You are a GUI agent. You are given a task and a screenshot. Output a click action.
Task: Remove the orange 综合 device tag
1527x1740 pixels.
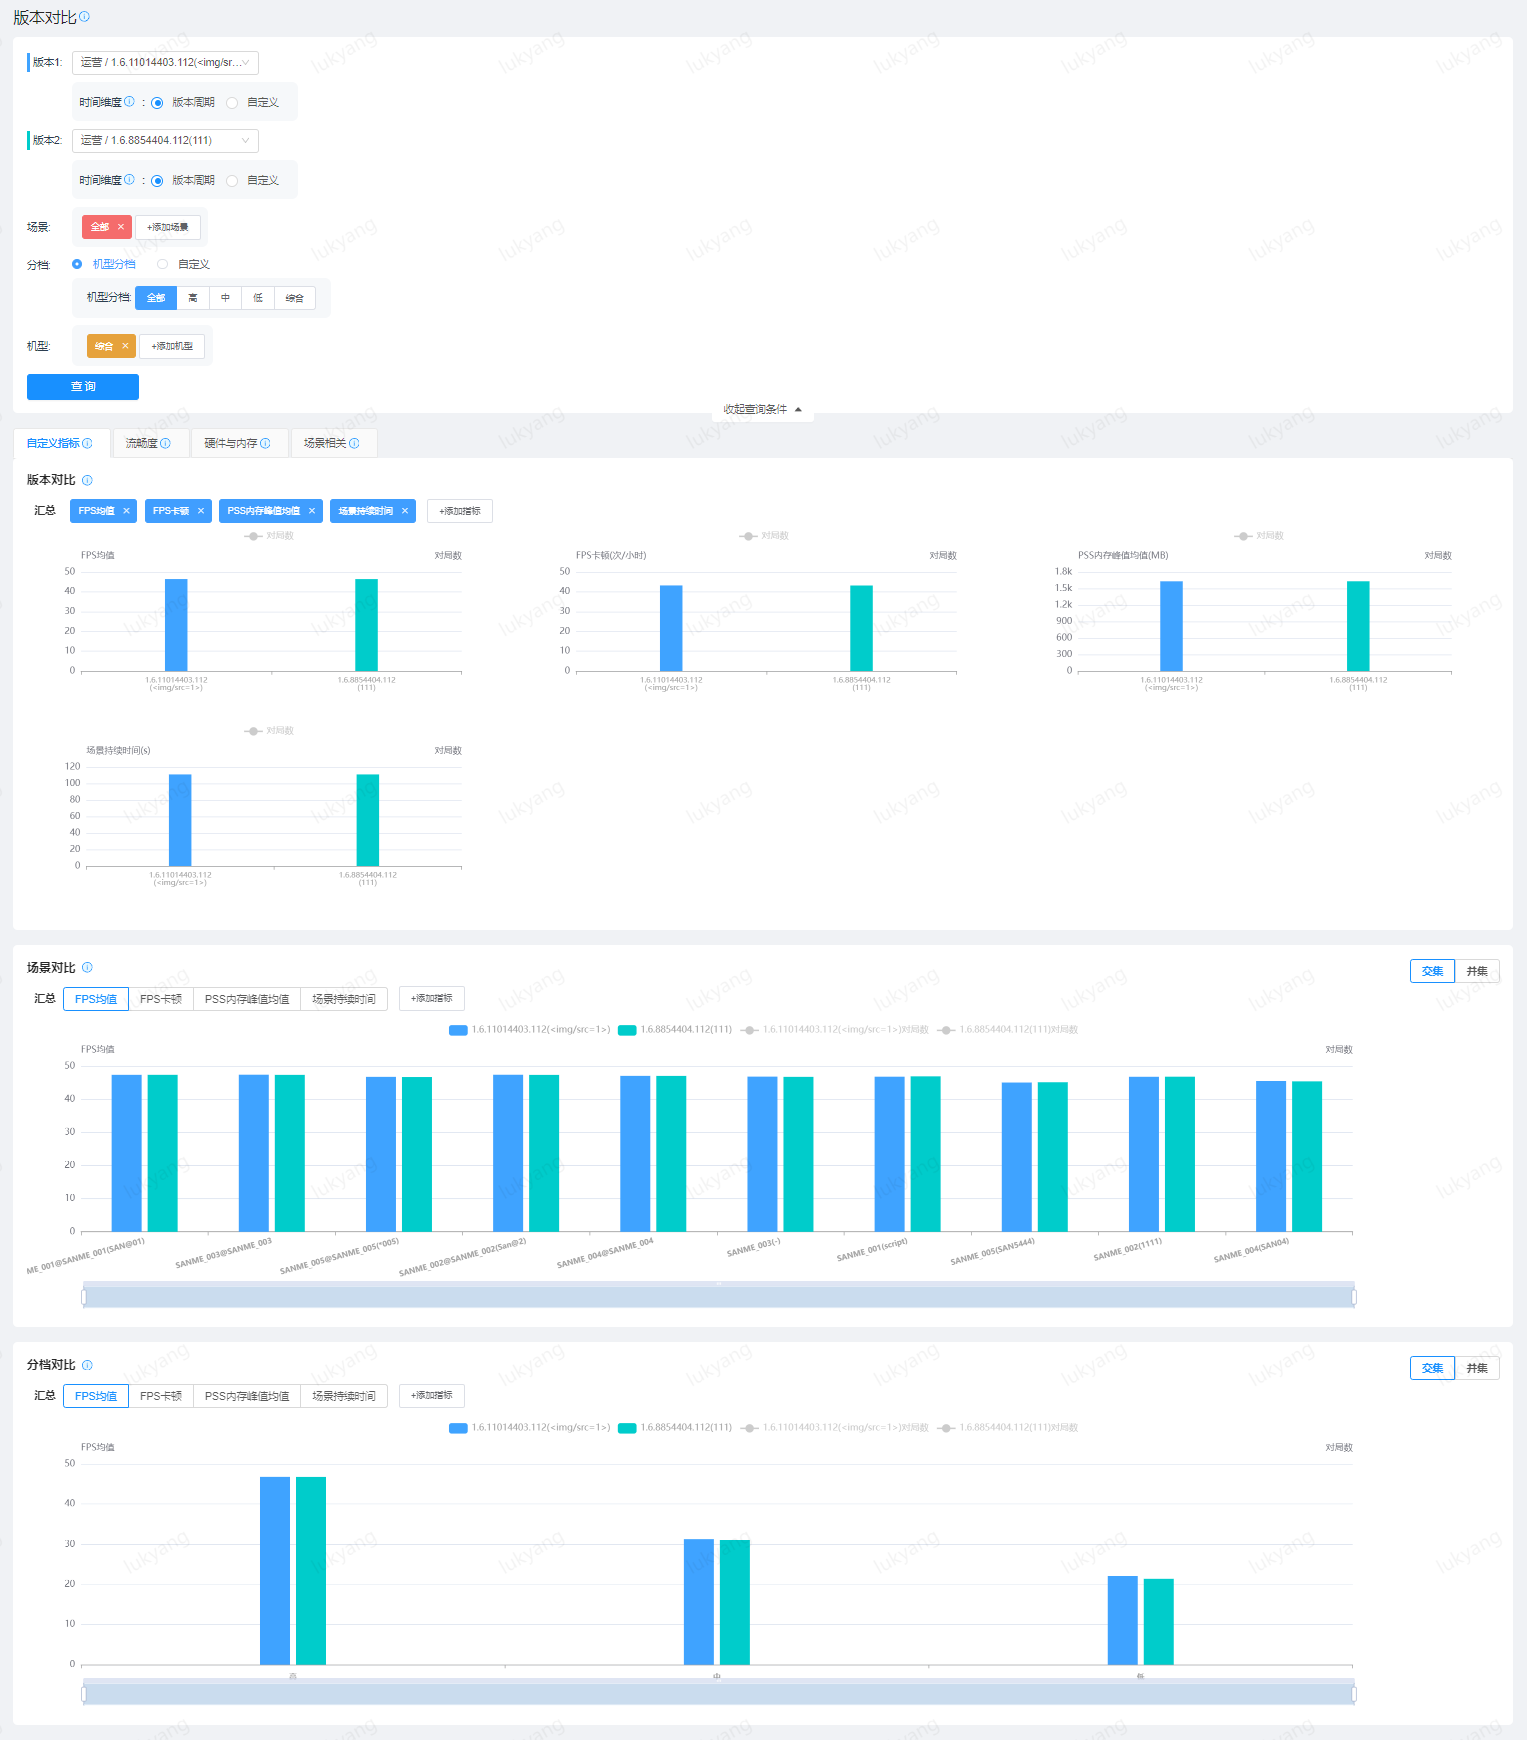pos(125,346)
